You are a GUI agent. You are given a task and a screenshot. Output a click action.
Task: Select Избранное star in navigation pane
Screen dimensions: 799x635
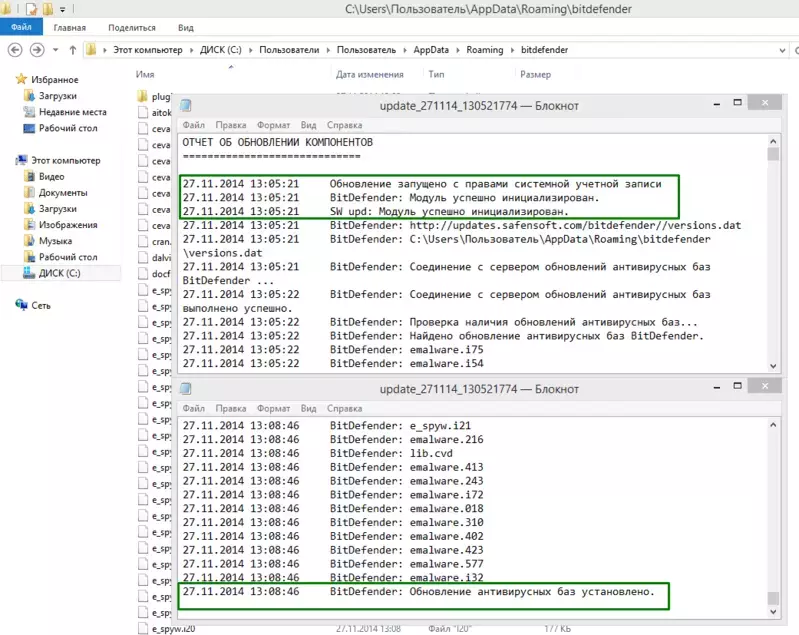tap(21, 79)
